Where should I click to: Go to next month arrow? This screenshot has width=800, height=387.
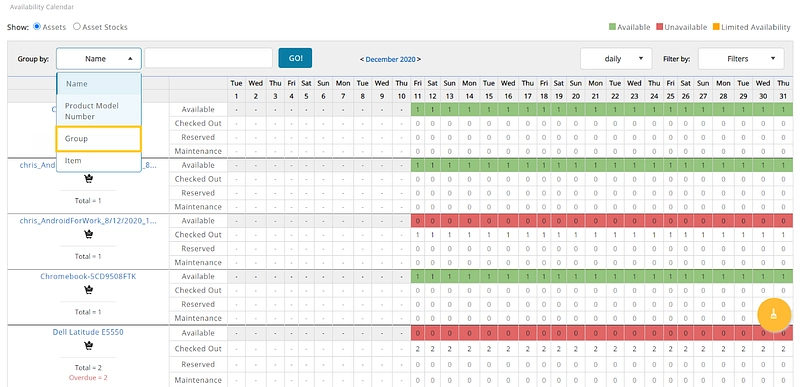coord(419,59)
